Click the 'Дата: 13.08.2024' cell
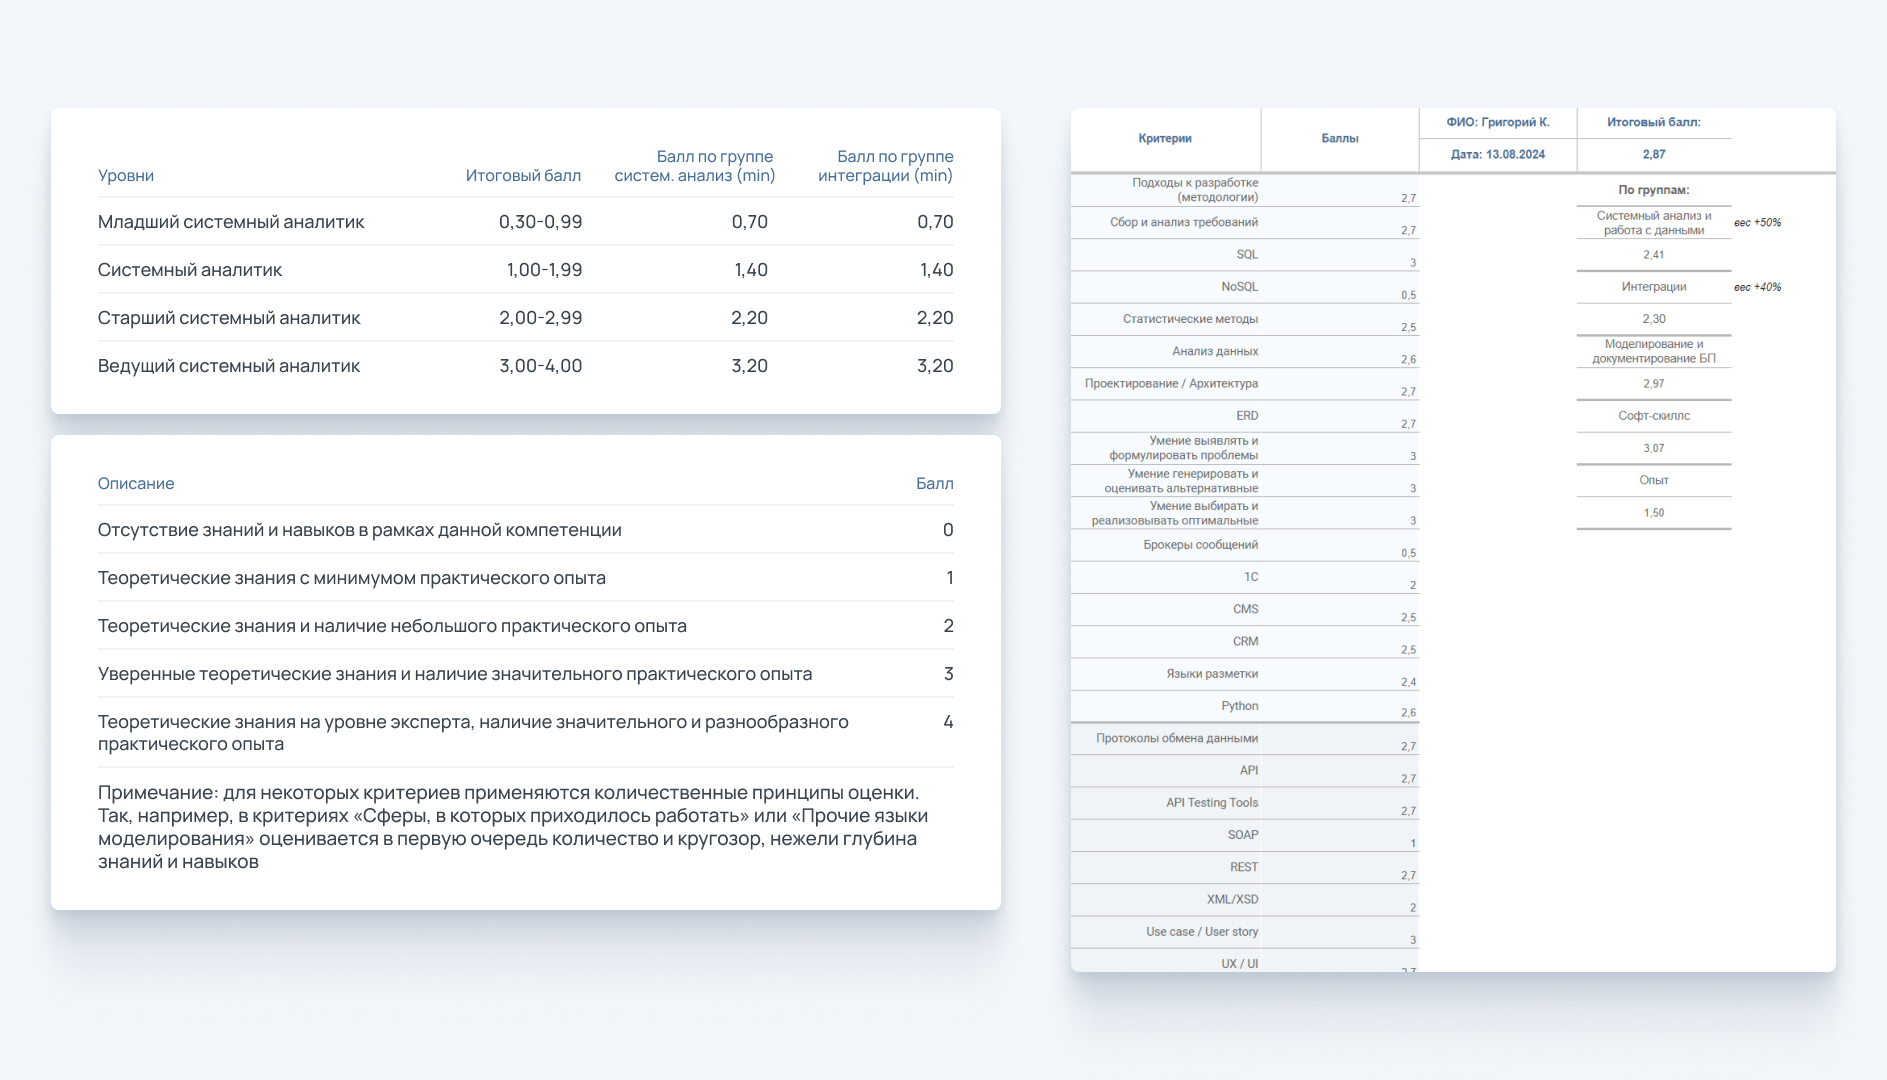Screen dimensions: 1887x1080 pos(1498,155)
